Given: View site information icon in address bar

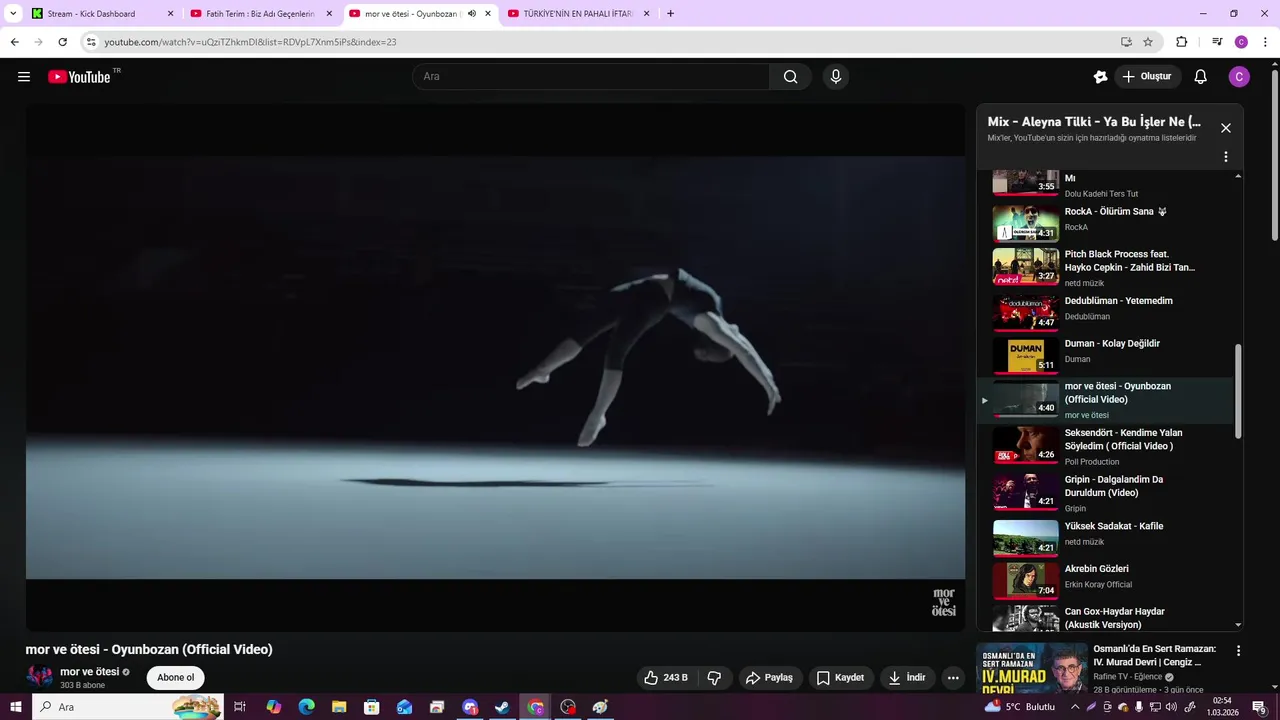Looking at the screenshot, I should (x=91, y=42).
